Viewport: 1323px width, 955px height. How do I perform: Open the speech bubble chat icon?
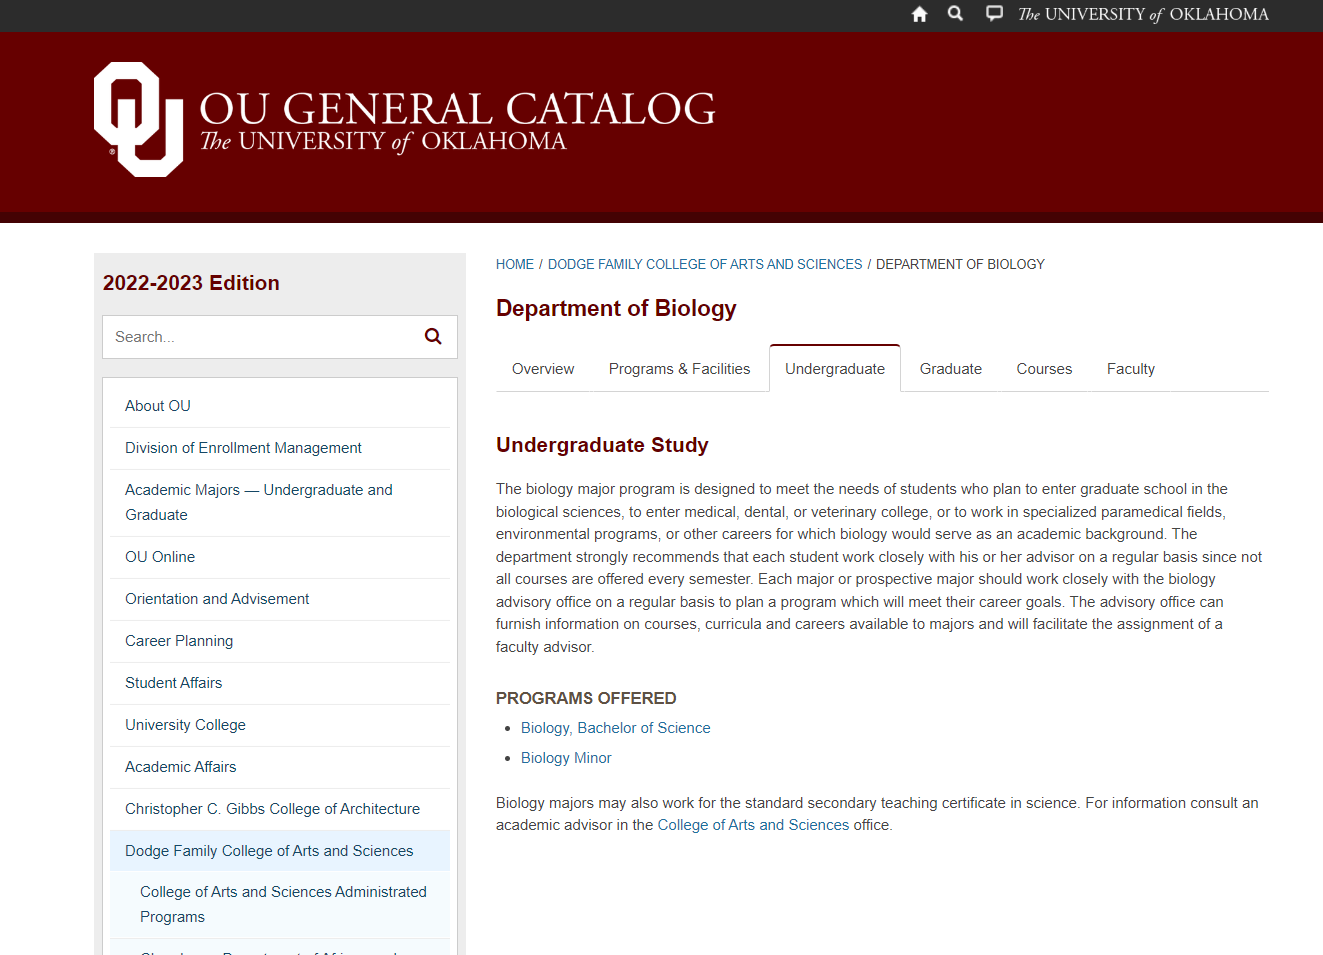[x=994, y=14]
